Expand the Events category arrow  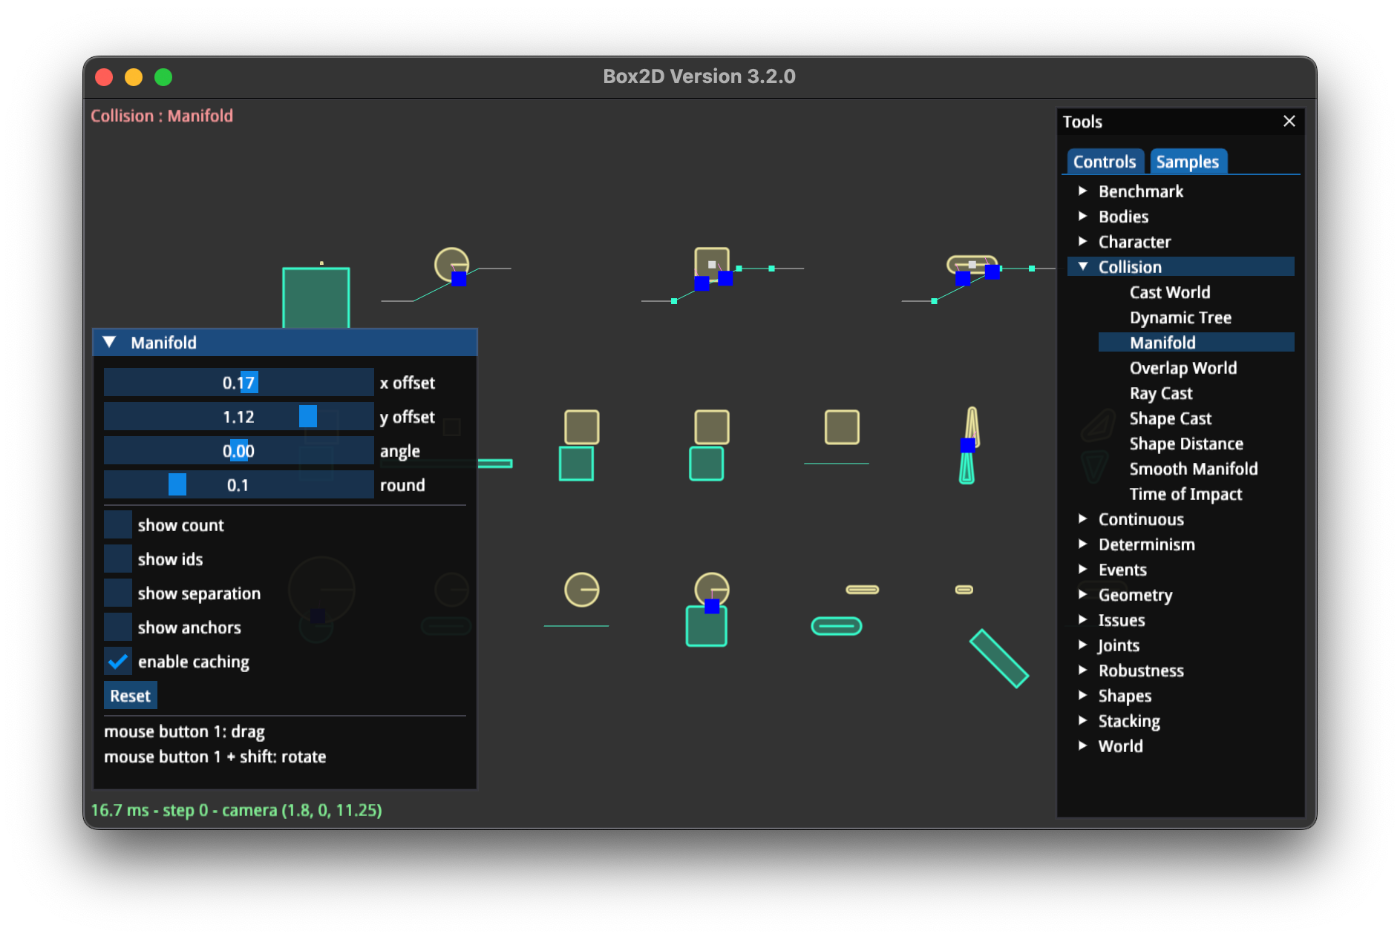pyautogui.click(x=1082, y=569)
